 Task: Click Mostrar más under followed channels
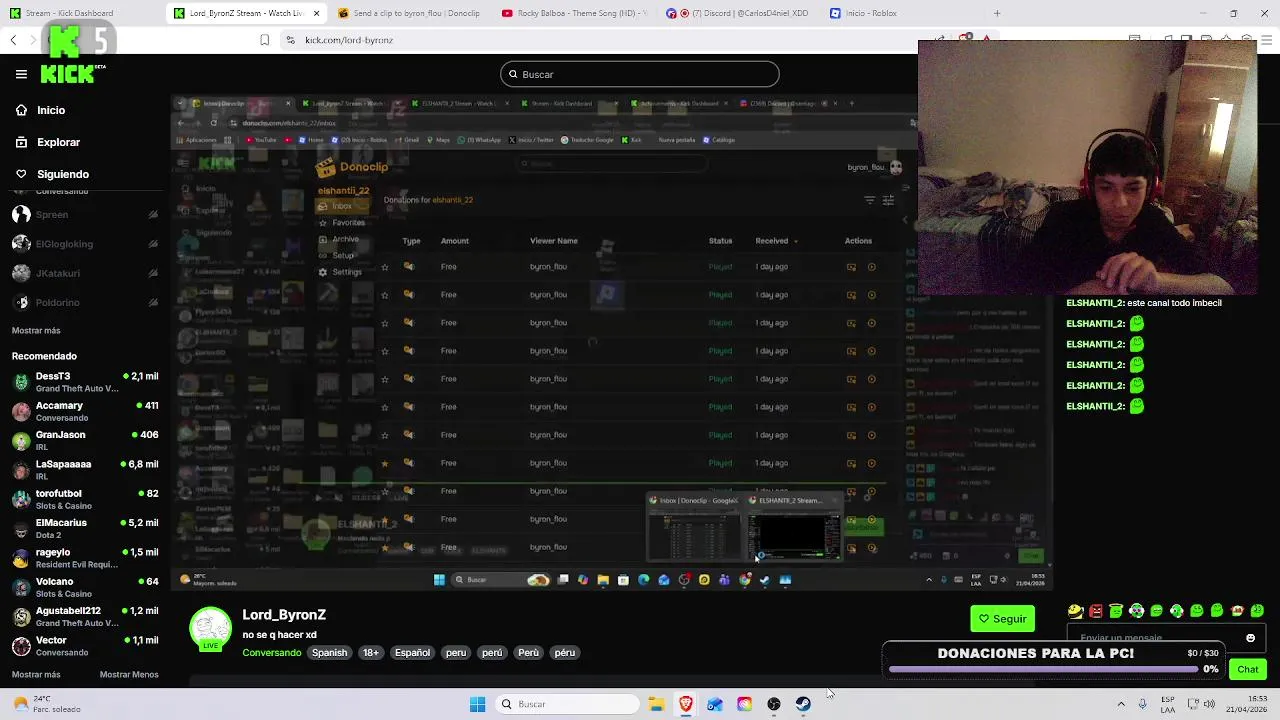[36, 330]
